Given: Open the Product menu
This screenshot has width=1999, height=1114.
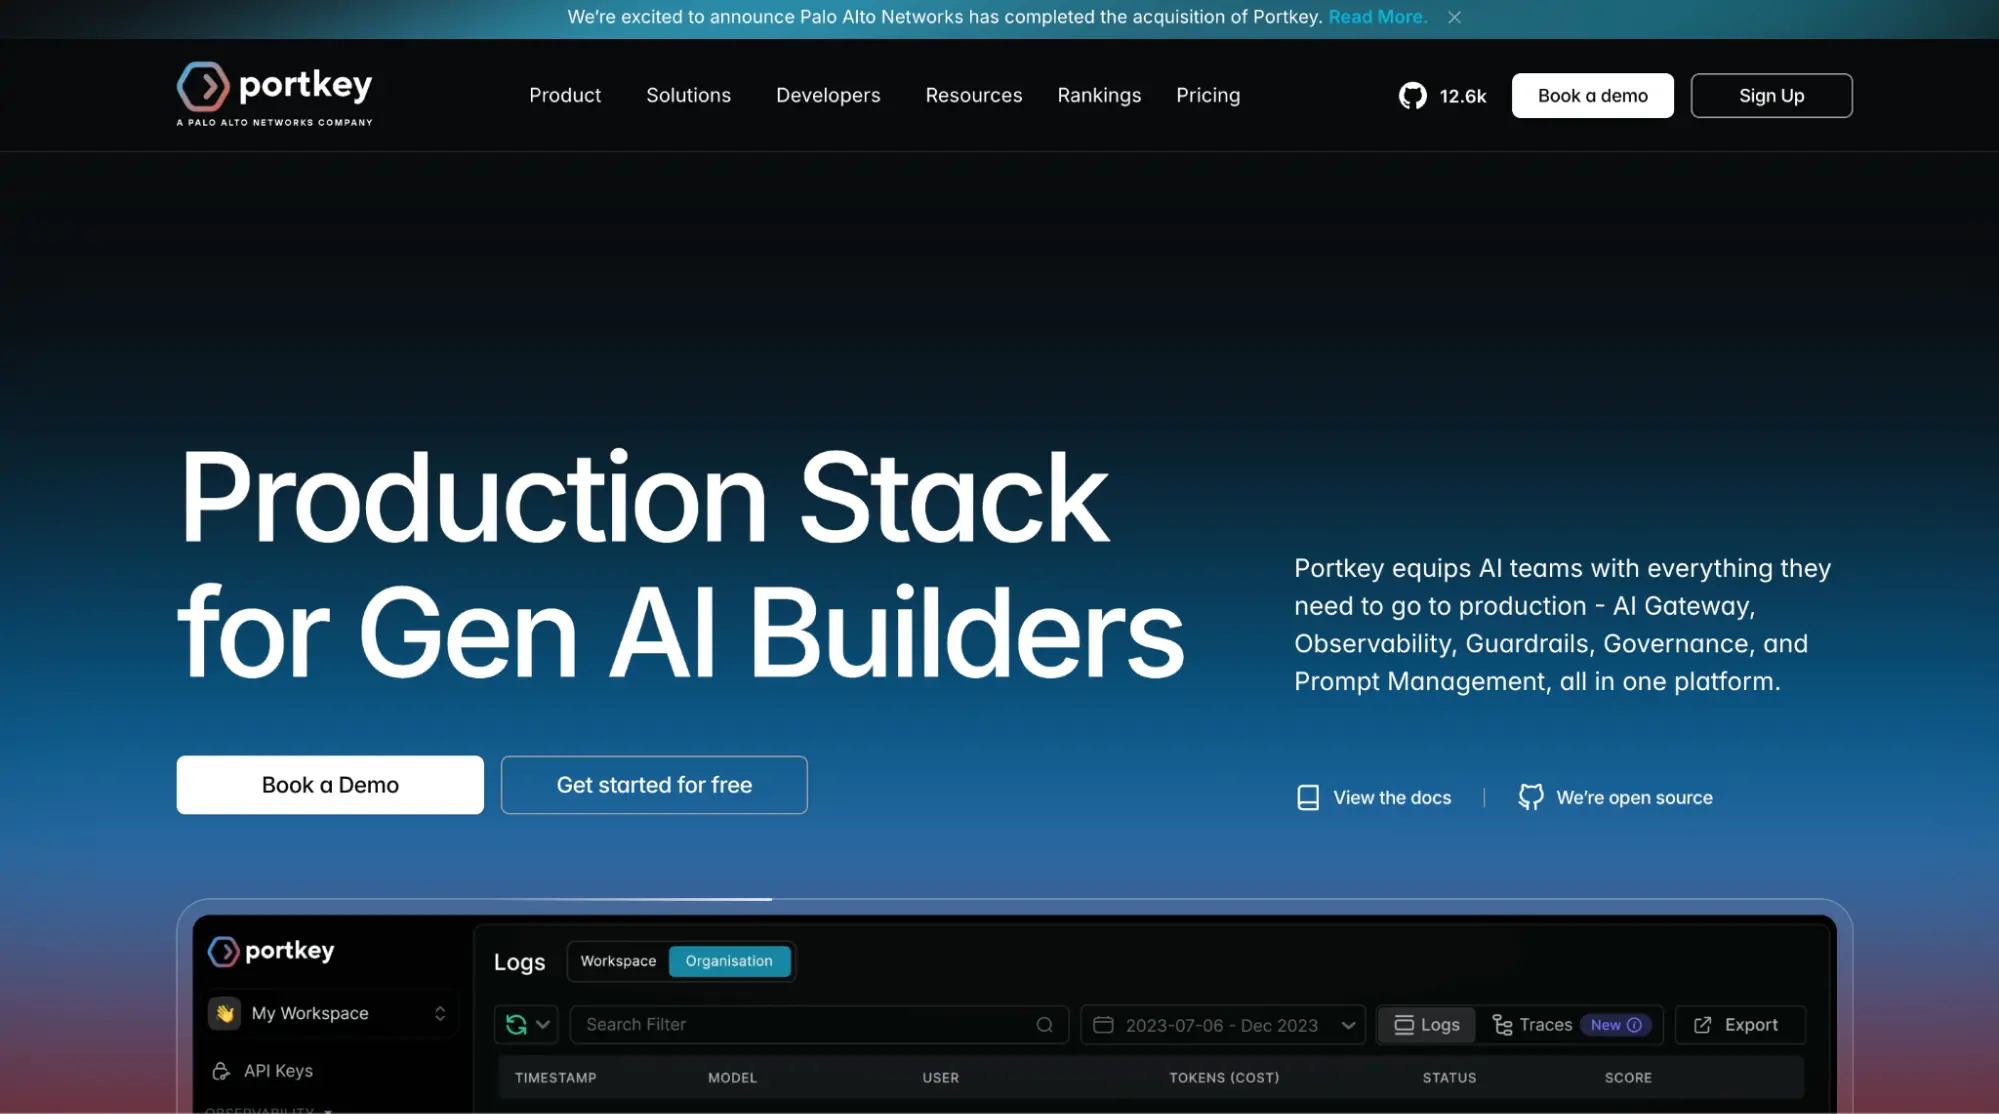Looking at the screenshot, I should tap(565, 95).
